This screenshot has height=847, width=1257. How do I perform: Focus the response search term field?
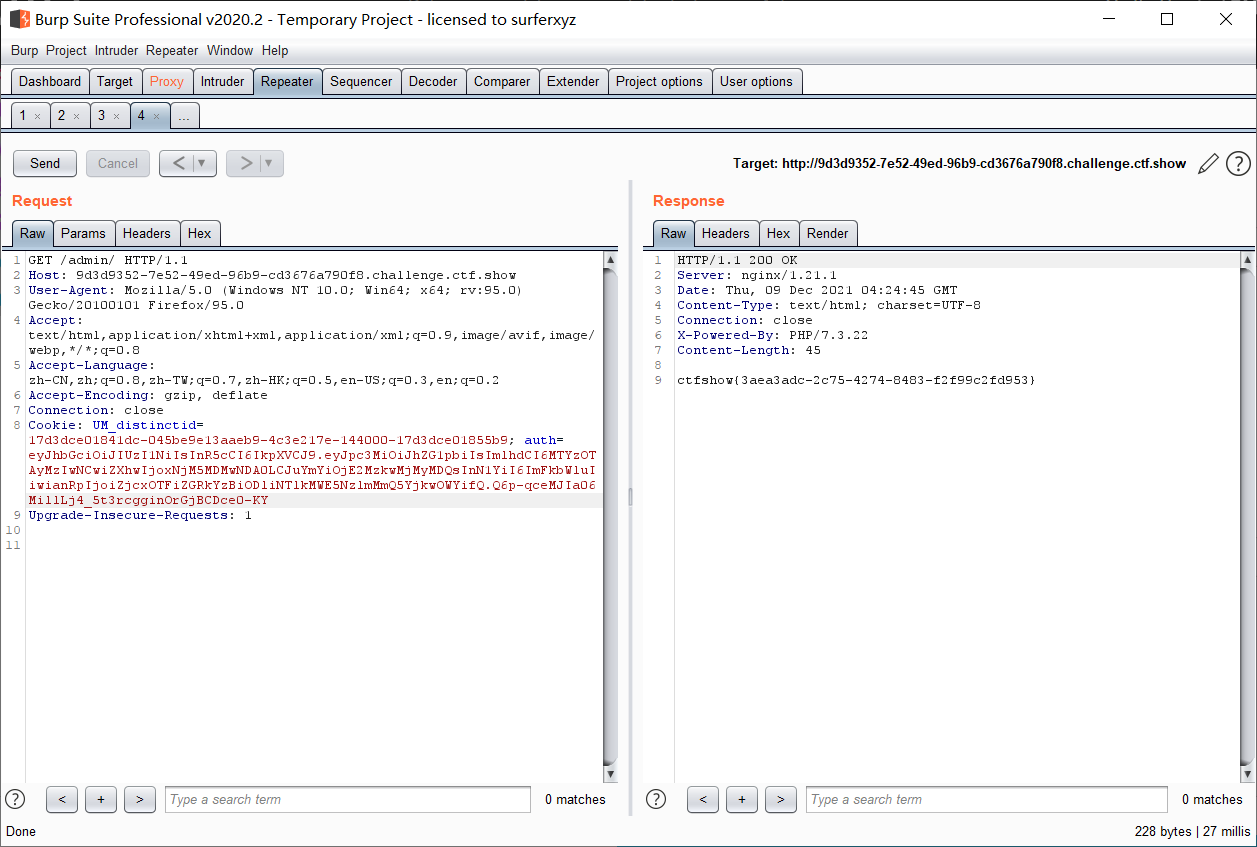987,799
